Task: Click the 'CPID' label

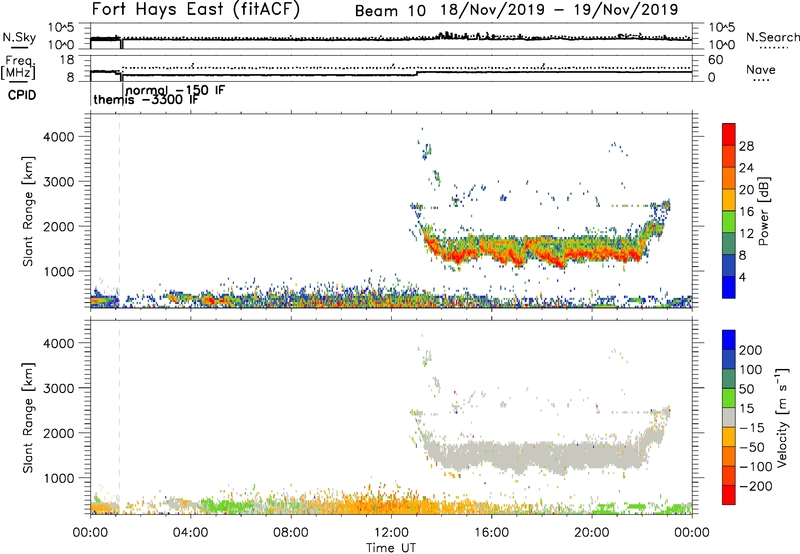Action: pos(22,95)
